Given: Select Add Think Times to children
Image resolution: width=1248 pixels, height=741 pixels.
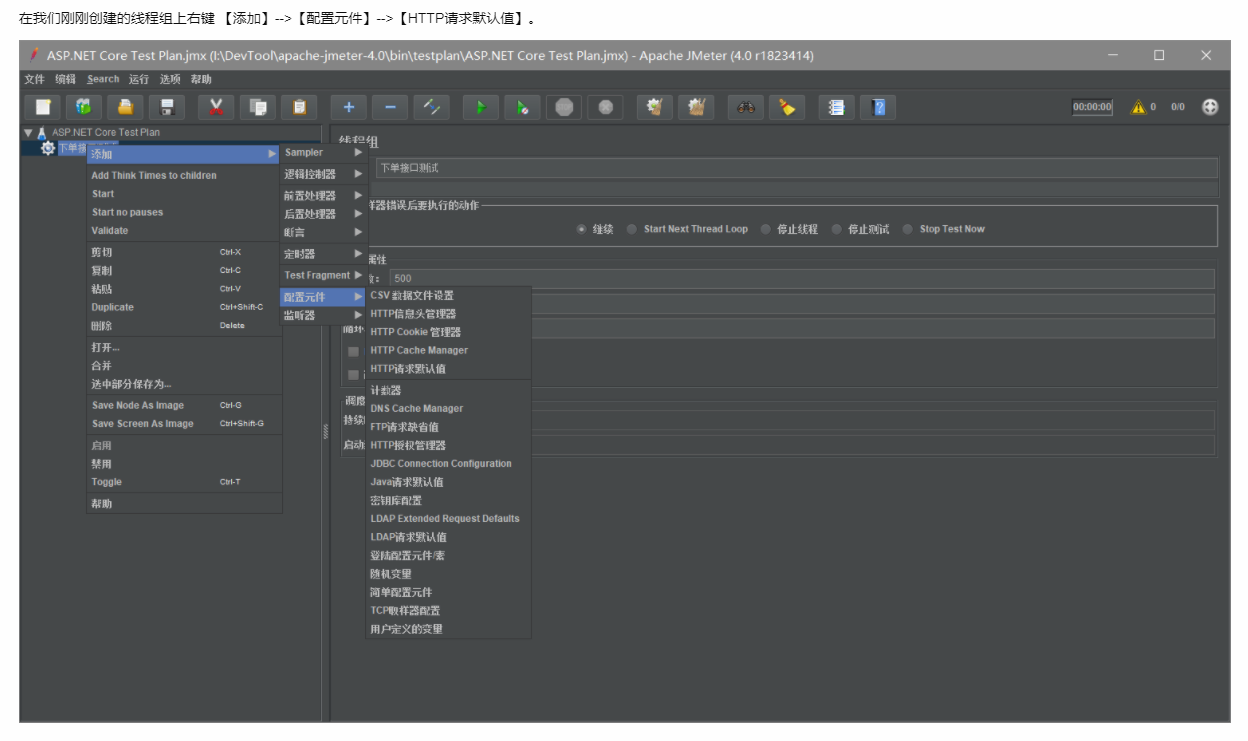Looking at the screenshot, I should [x=184, y=175].
